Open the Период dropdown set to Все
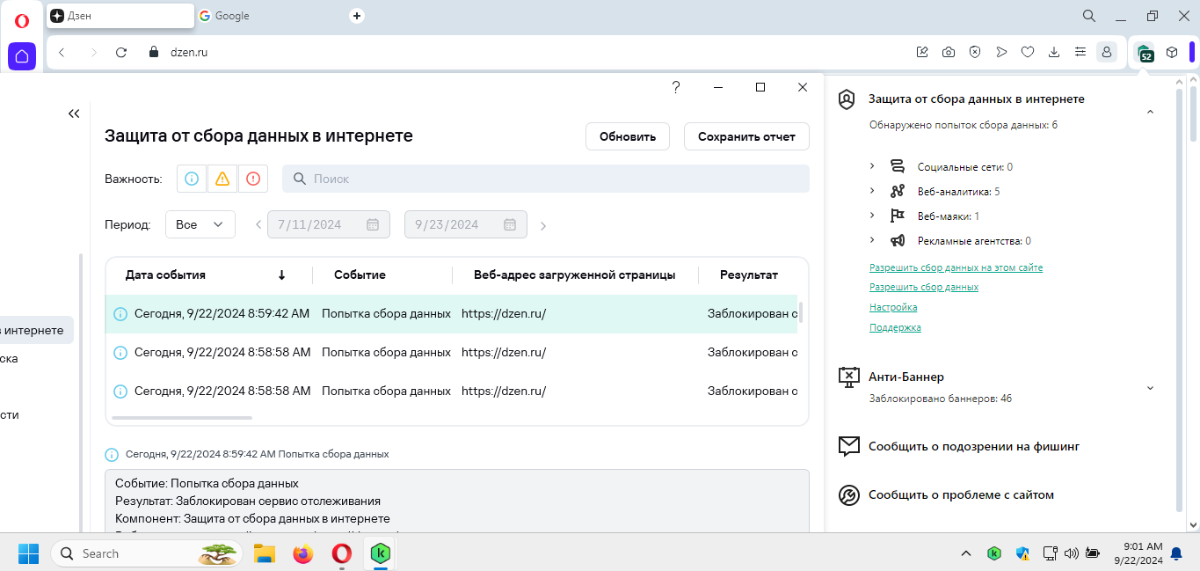 pos(200,225)
